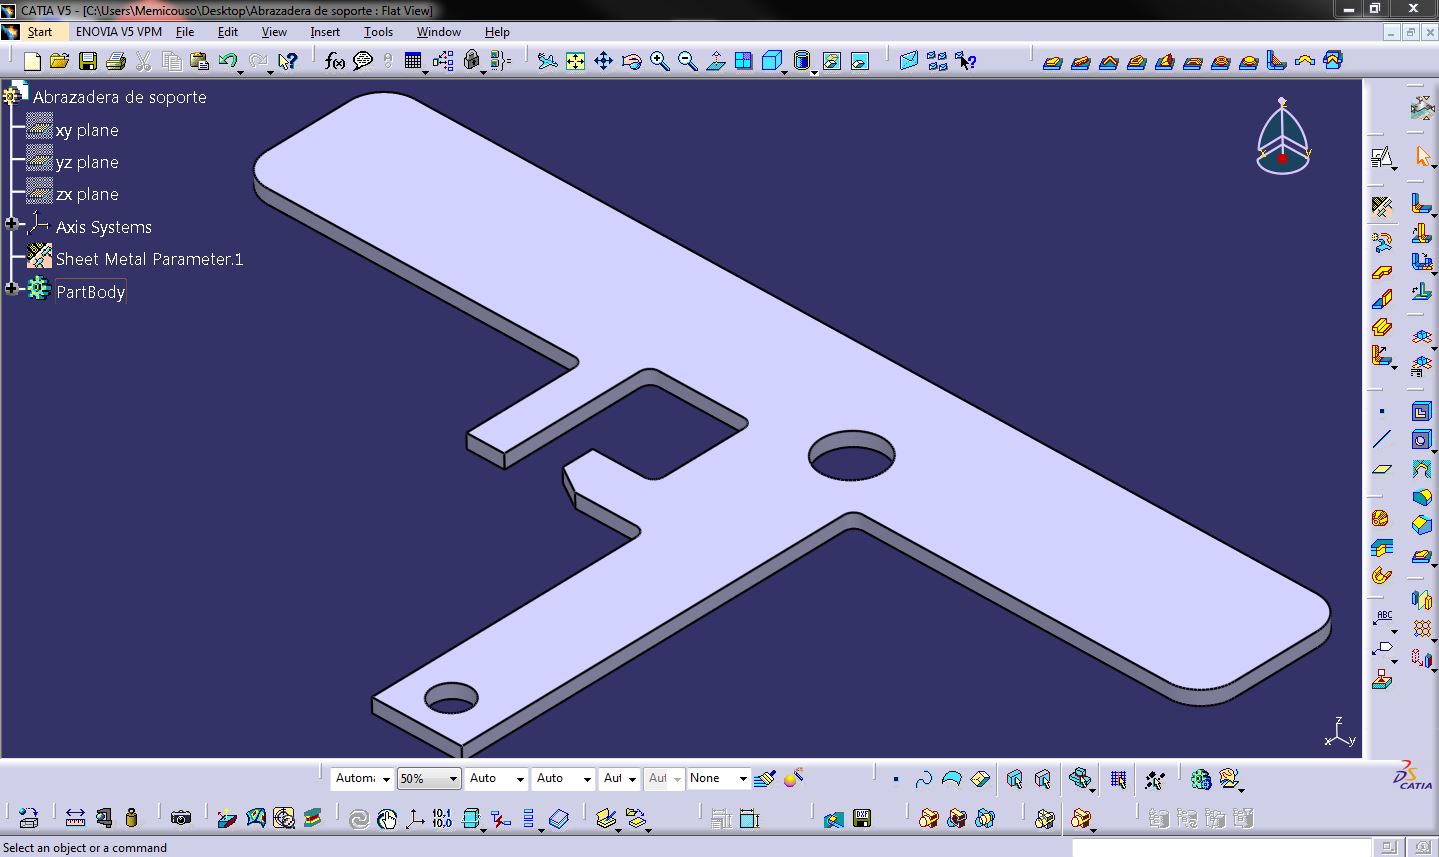Select the Pan view tool

pyautogui.click(x=603, y=62)
